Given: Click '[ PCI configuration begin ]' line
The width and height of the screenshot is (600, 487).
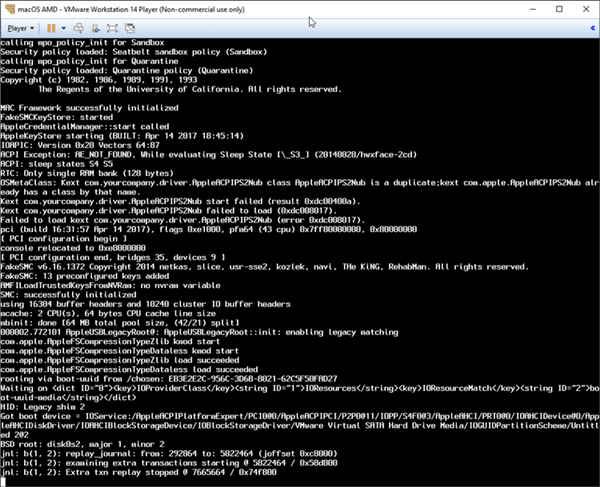Looking at the screenshot, I should pos(64,239).
